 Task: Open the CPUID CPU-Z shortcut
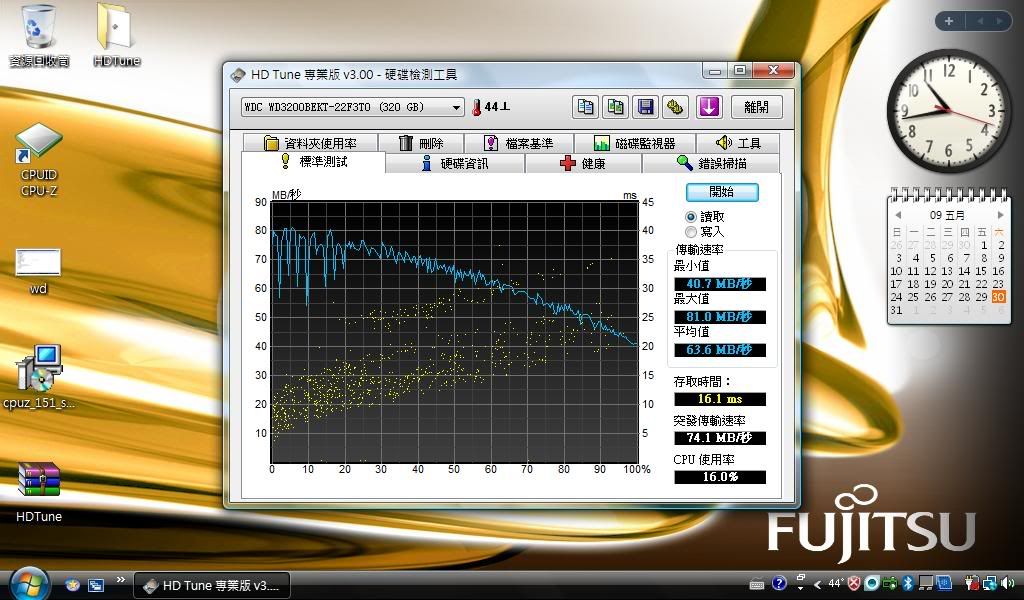tap(39, 160)
